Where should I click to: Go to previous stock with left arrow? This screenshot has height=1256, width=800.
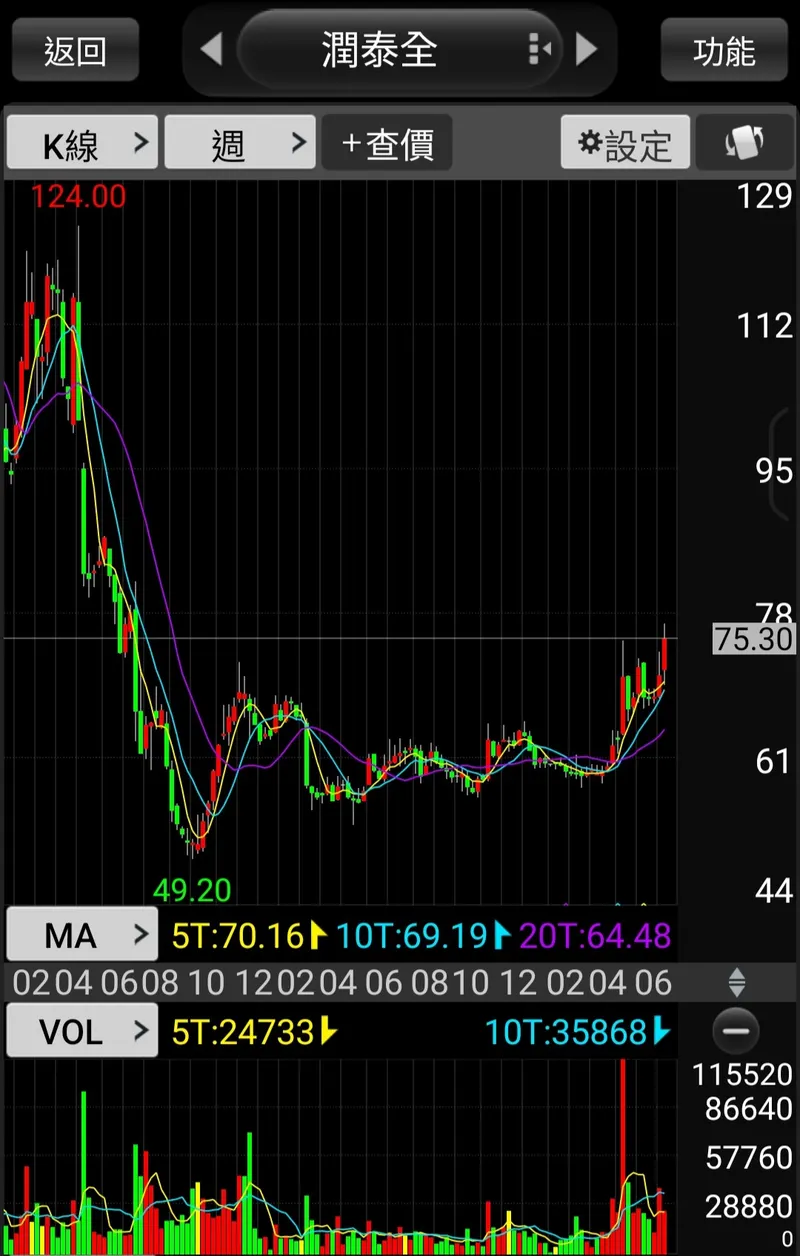pos(210,49)
